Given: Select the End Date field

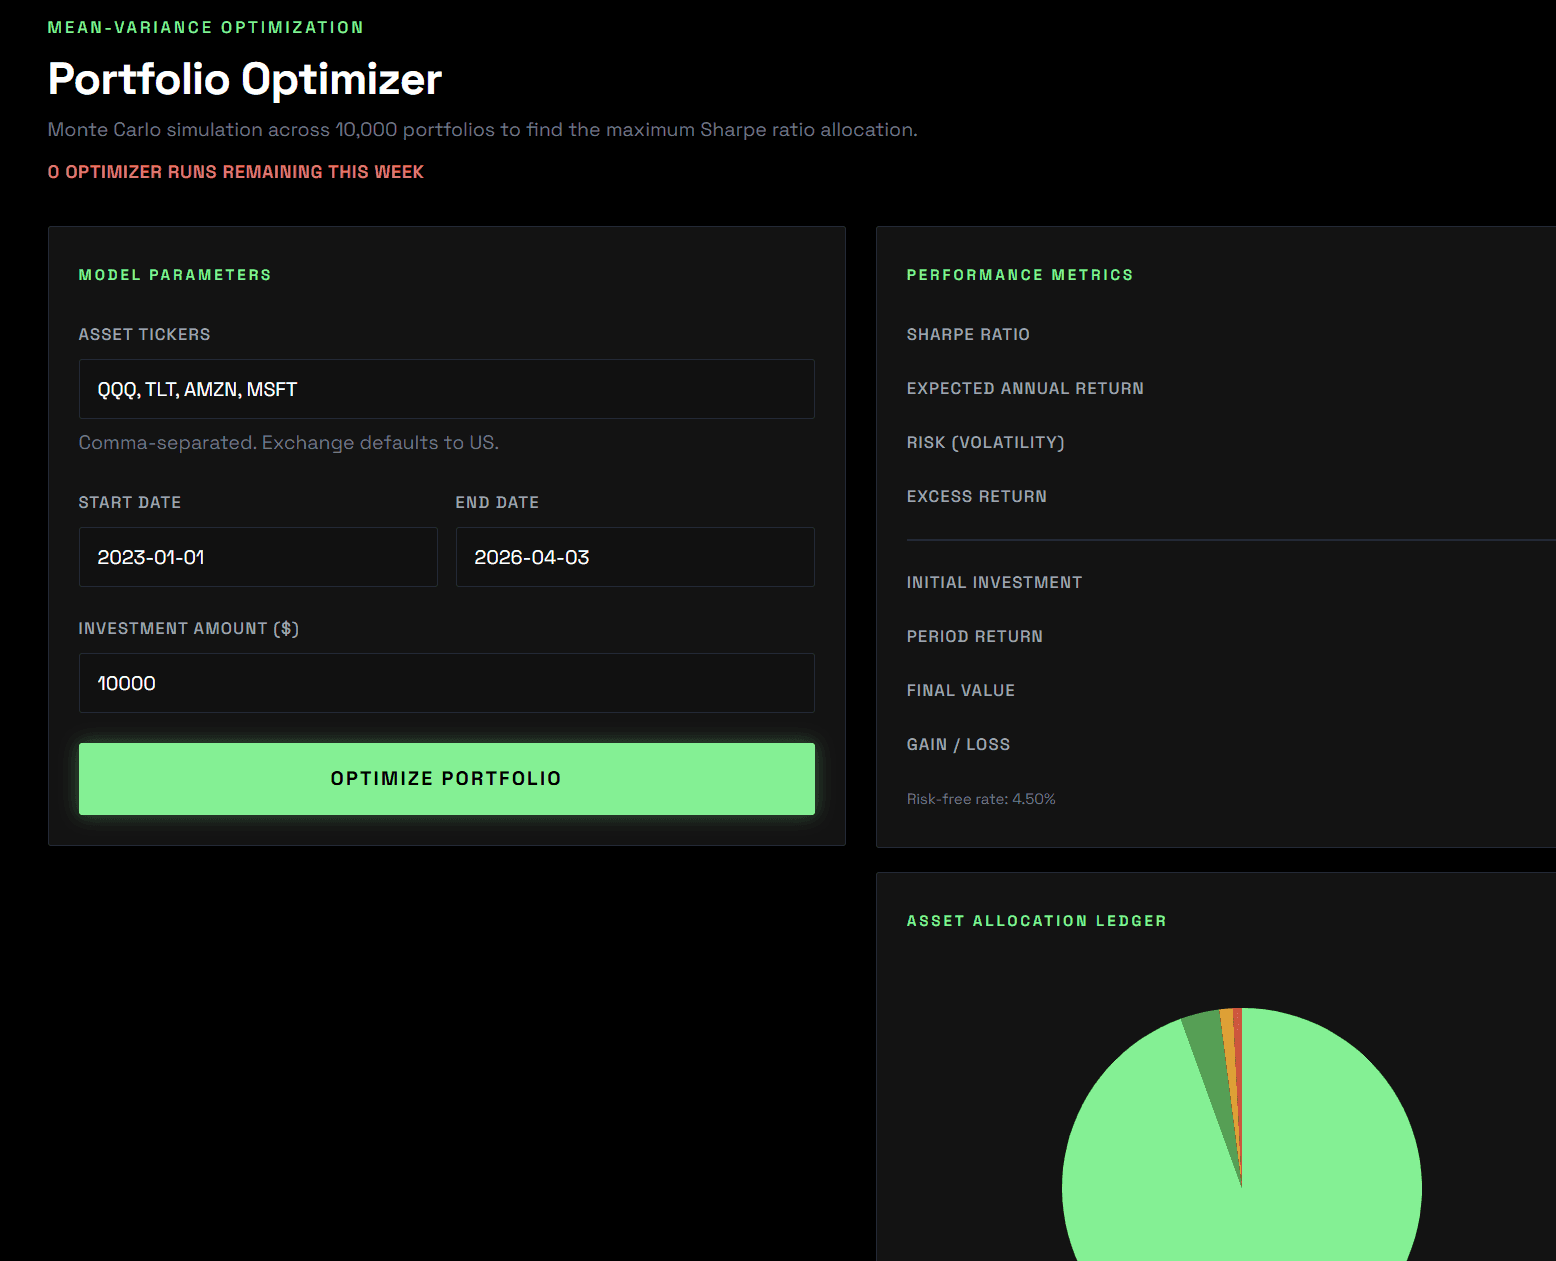Looking at the screenshot, I should [635, 557].
